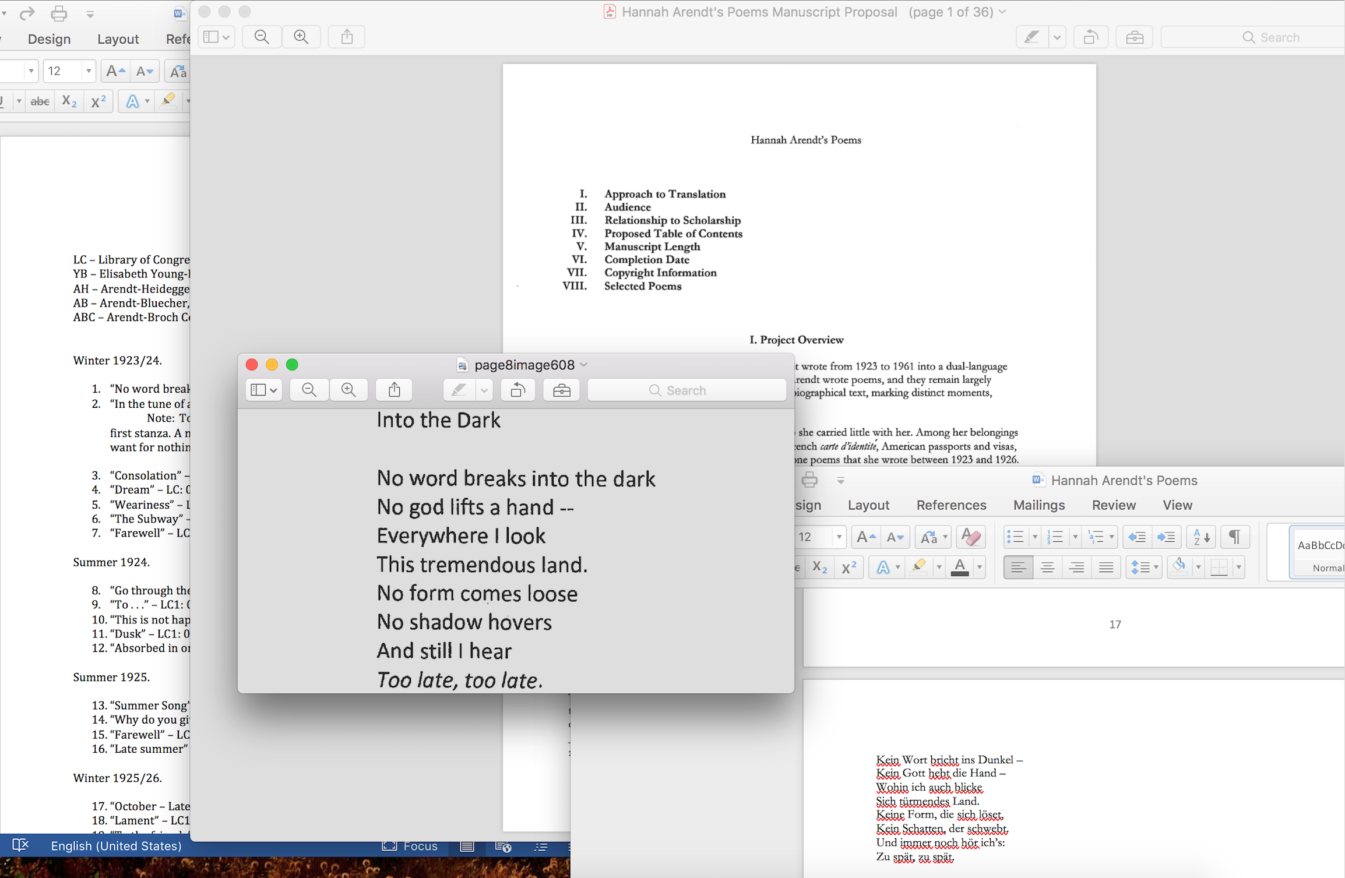This screenshot has width=1345, height=878.
Task: Zoom in on the Manuscript Proposal PDF window
Action: (x=301, y=37)
